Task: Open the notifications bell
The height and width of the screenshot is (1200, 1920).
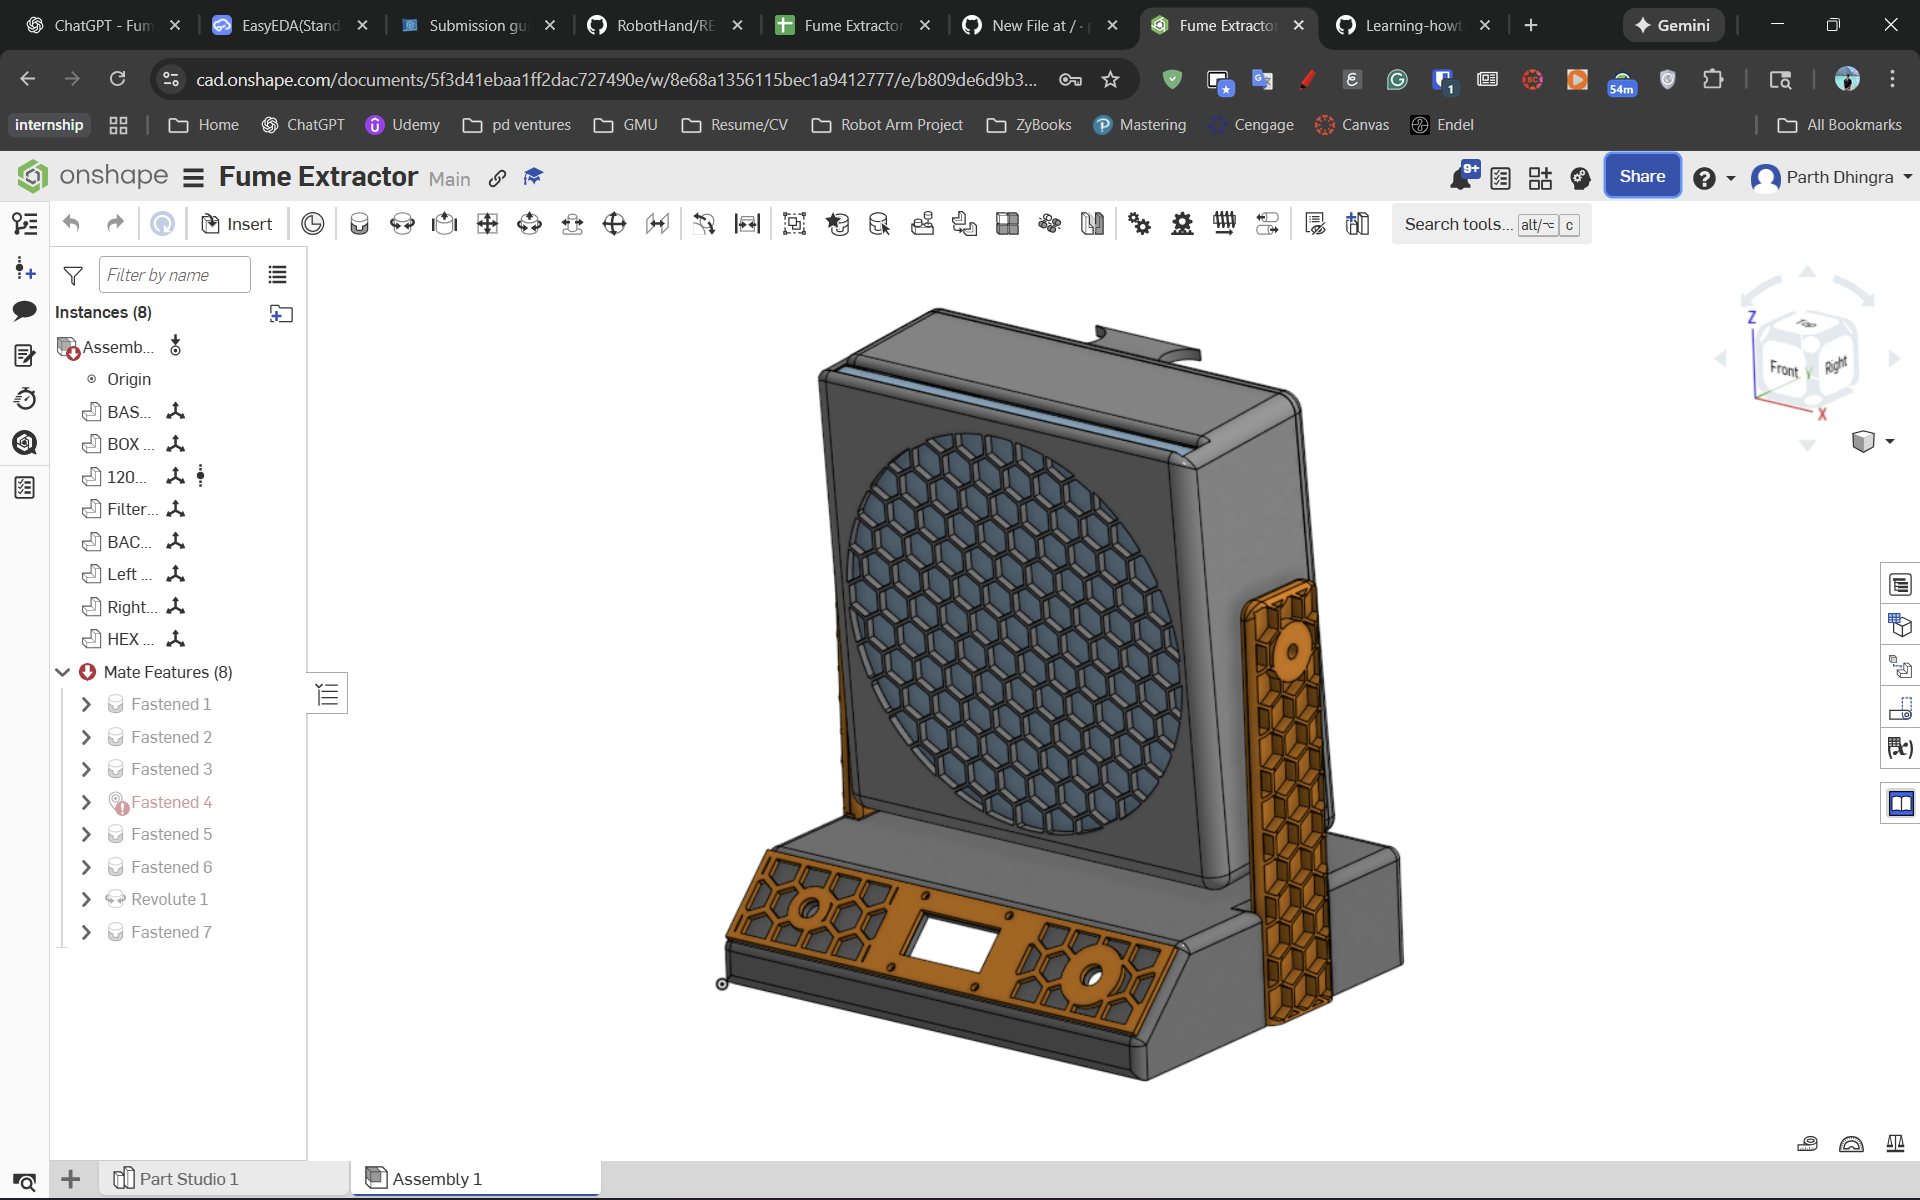Action: tap(1461, 178)
